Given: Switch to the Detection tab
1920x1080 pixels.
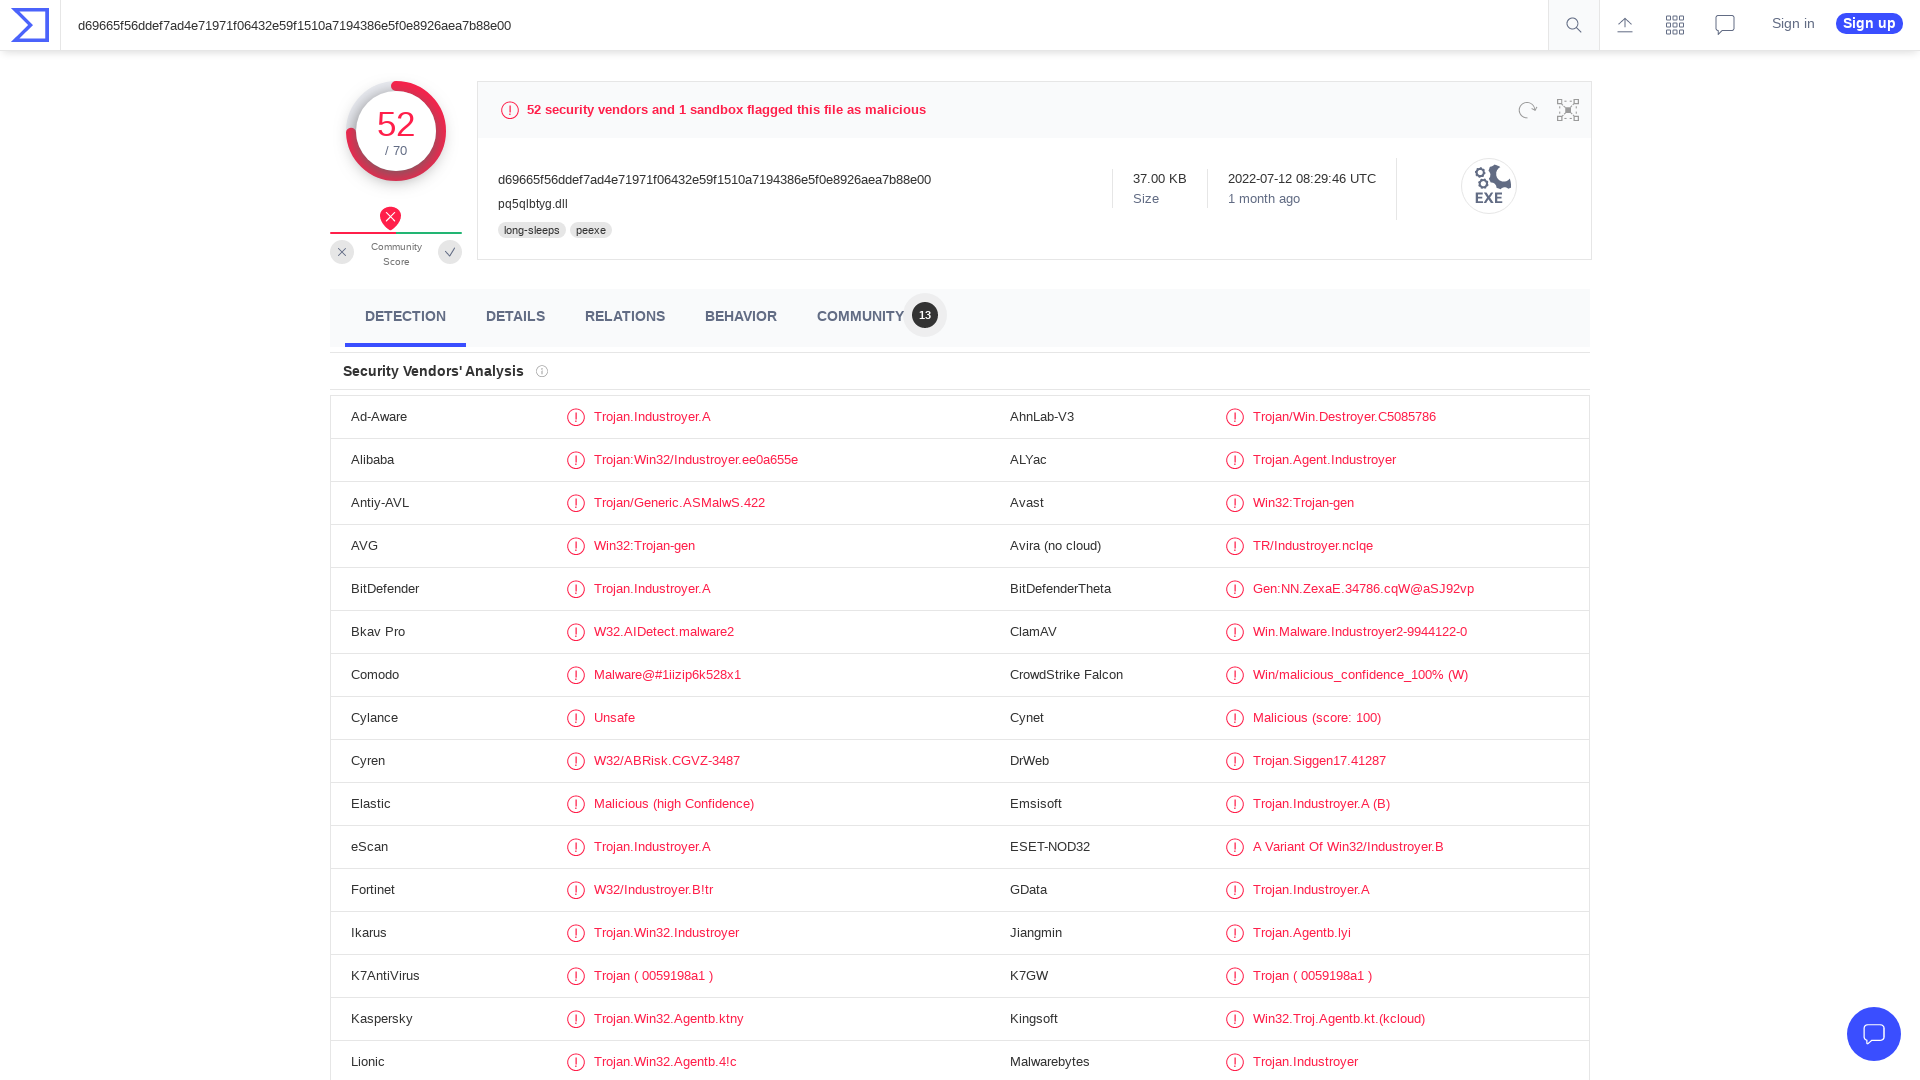Looking at the screenshot, I should (405, 316).
